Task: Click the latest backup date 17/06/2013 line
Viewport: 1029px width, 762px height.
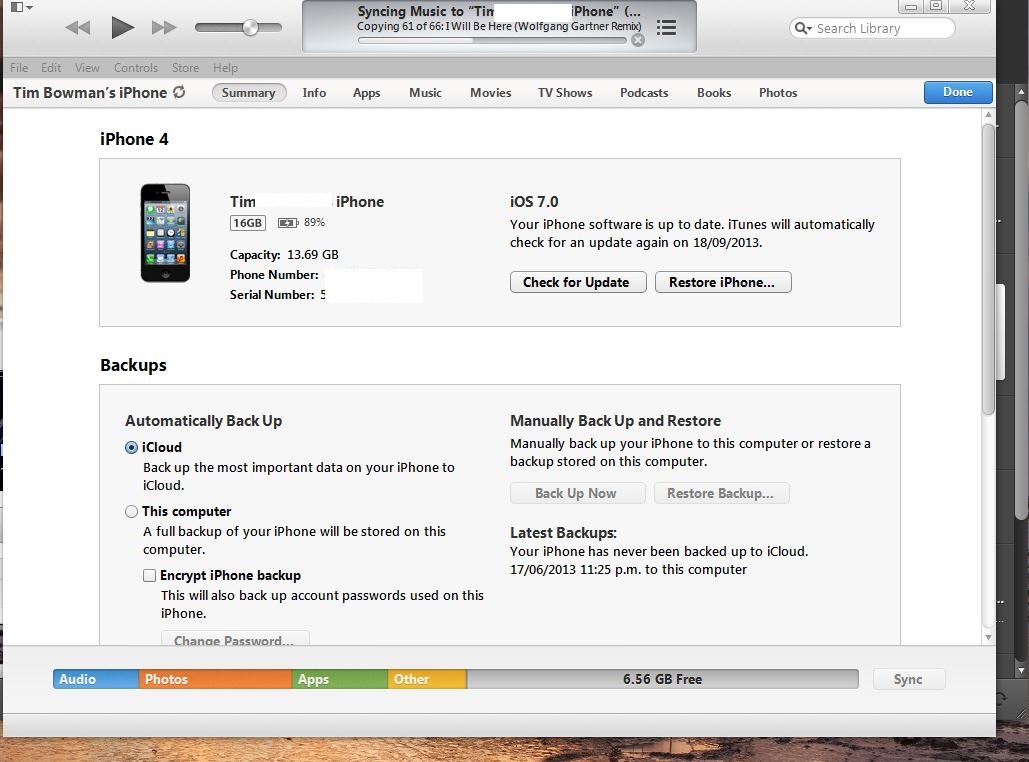Action: 629,570
